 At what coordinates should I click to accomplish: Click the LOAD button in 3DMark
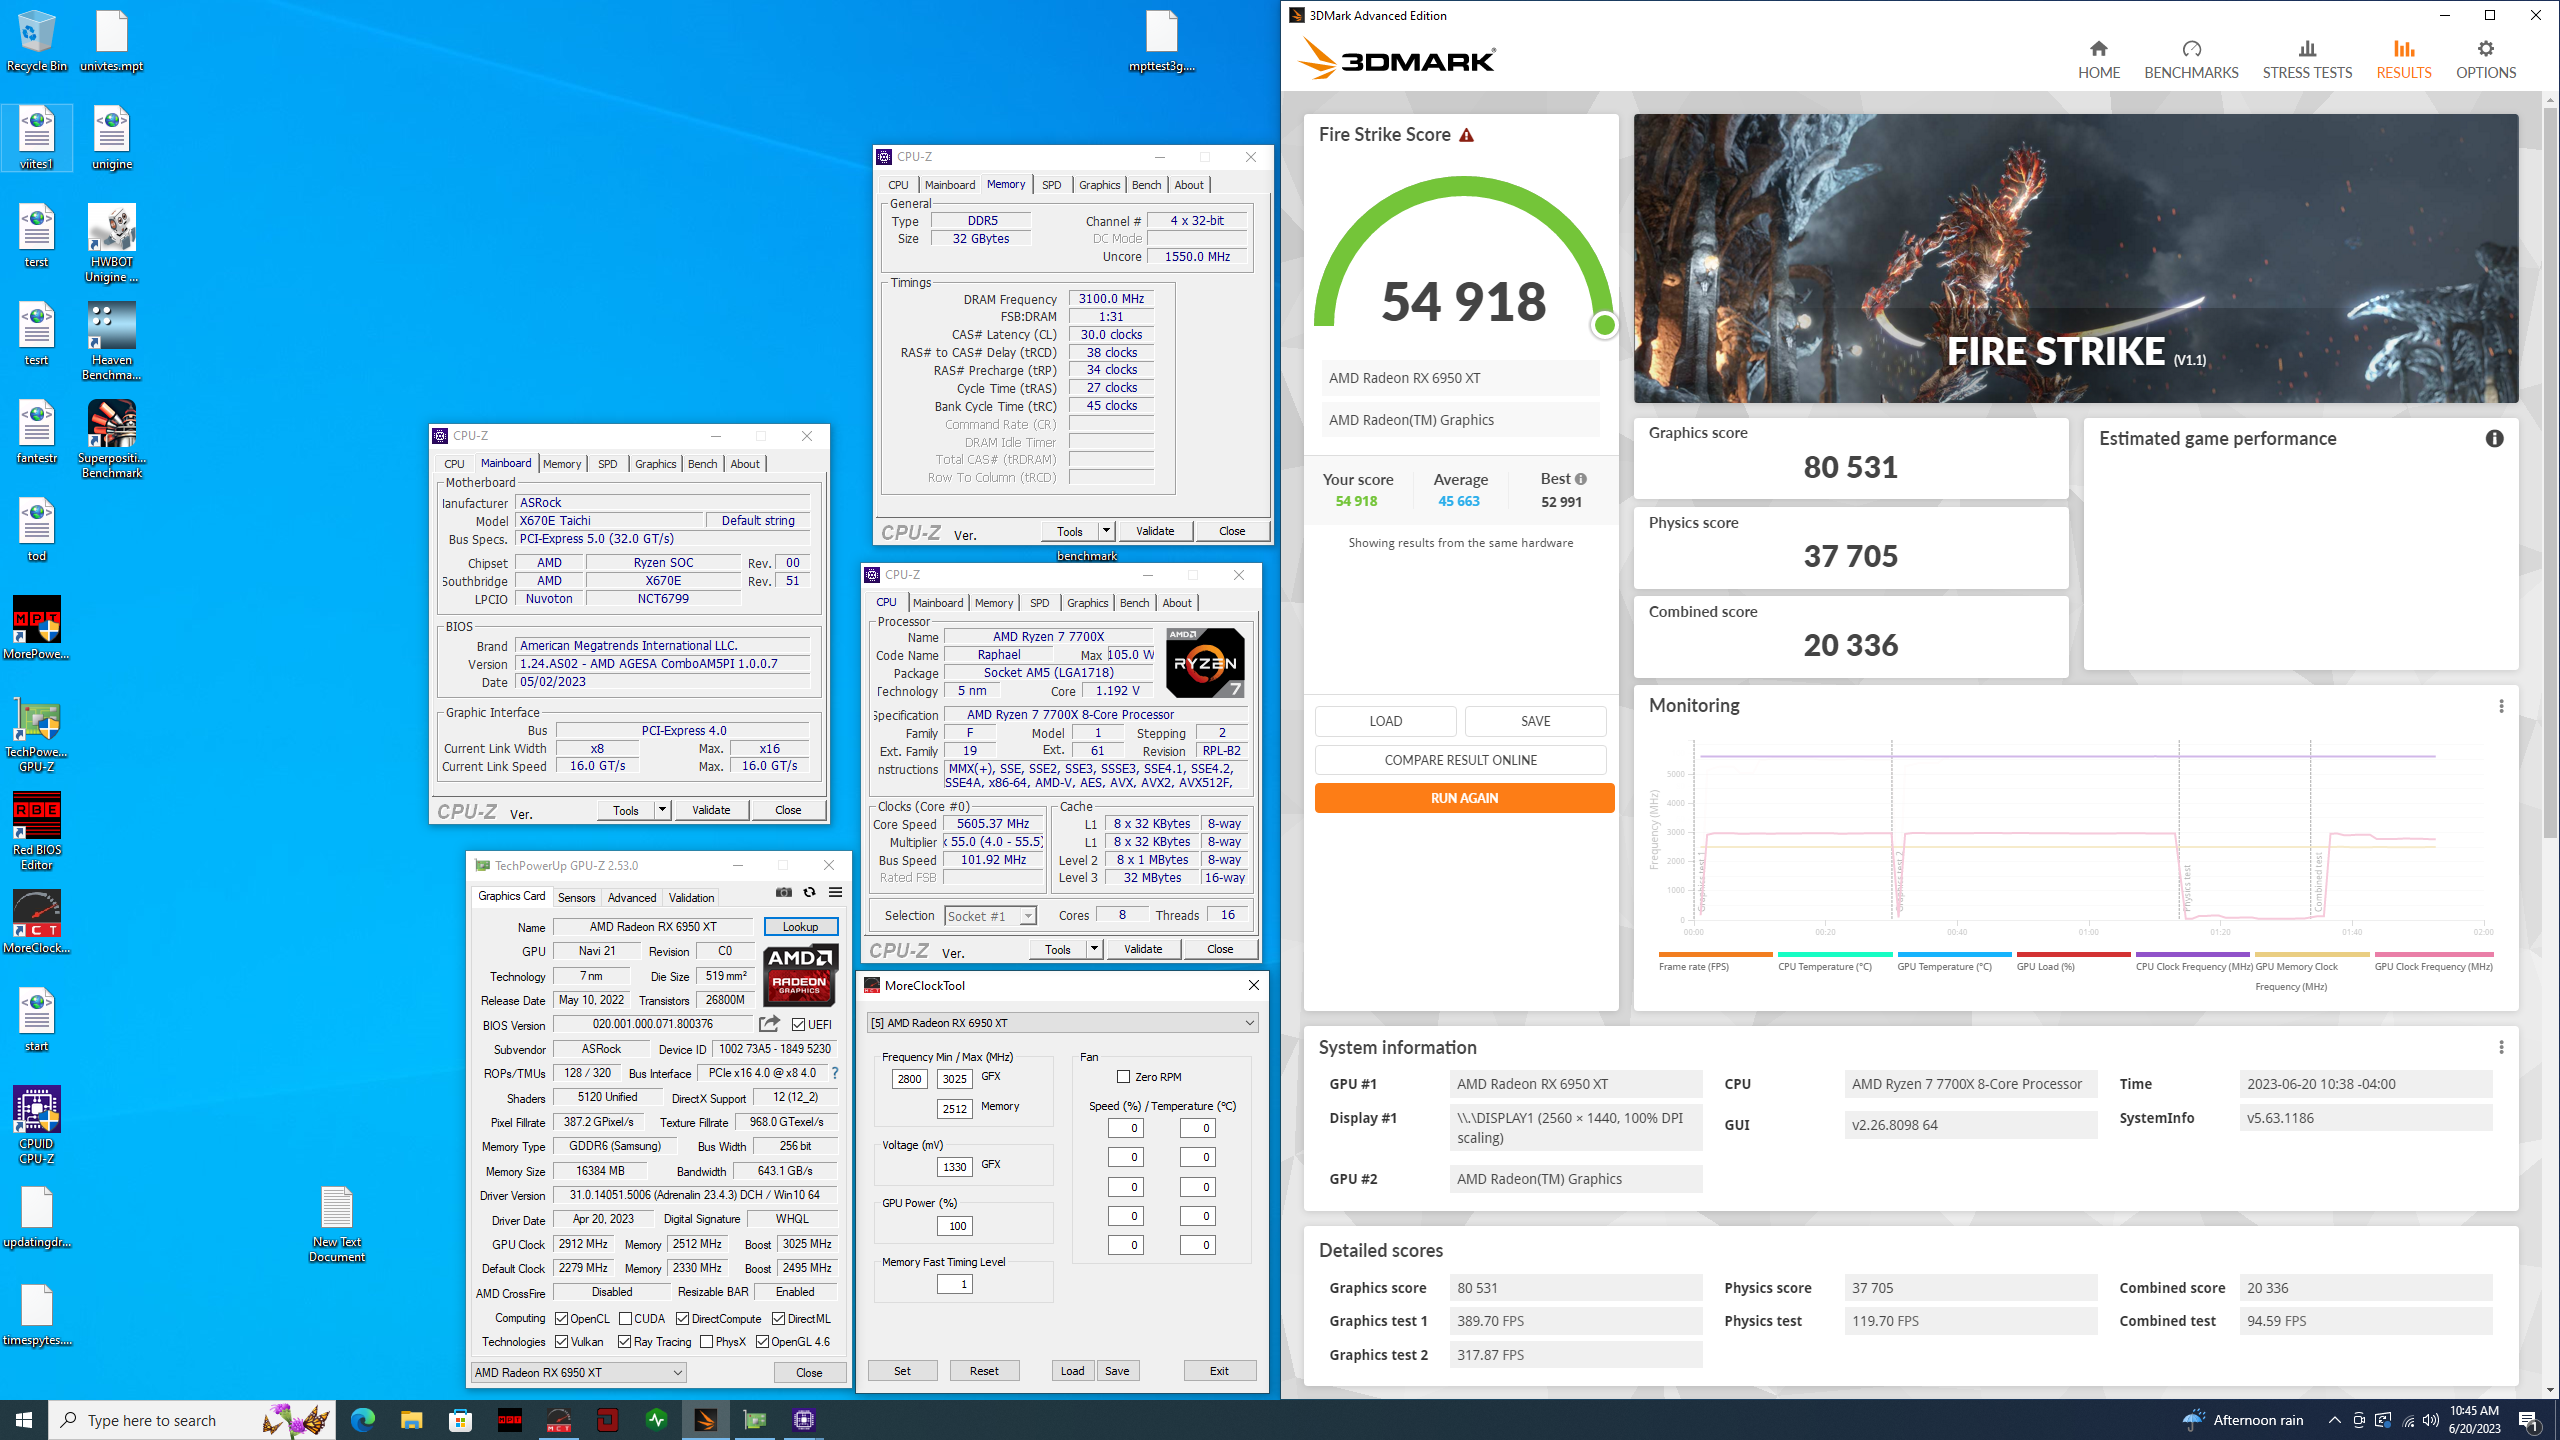coord(1385,721)
